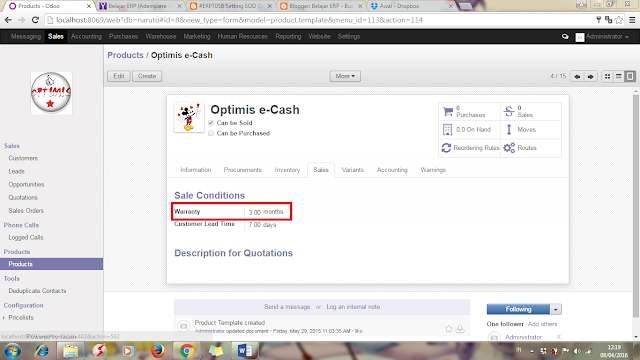
Task: Expand the More dropdown button
Action: click(345, 76)
